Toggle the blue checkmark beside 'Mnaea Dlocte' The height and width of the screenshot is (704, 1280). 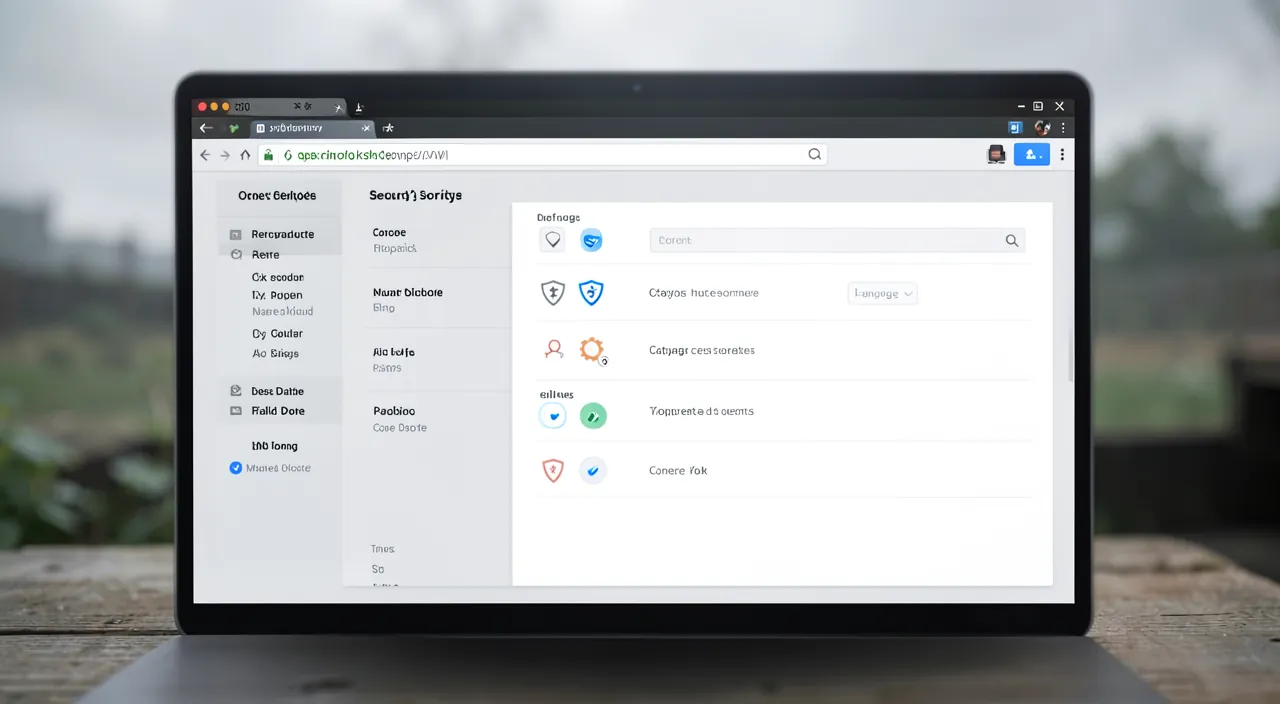click(236, 467)
